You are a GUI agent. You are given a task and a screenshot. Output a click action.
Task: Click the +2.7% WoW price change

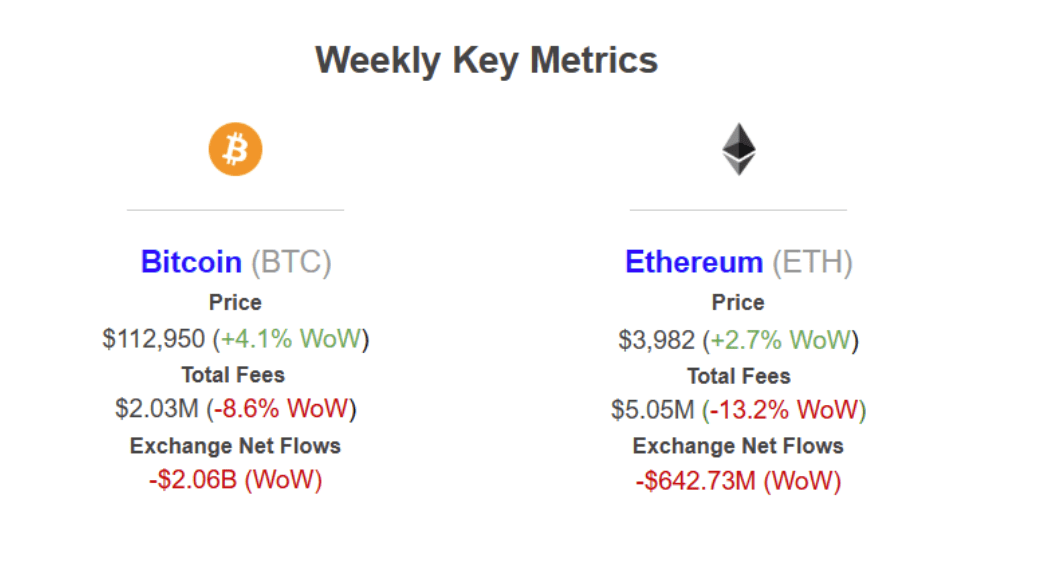coord(781,339)
